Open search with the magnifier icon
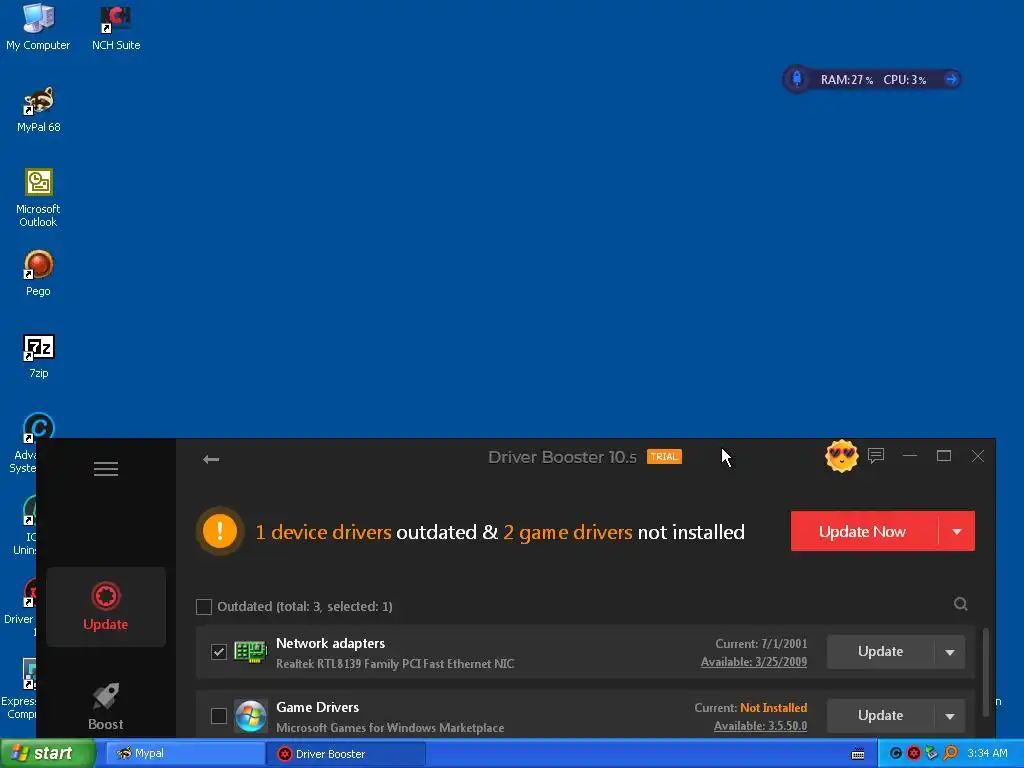The height and width of the screenshot is (768, 1024). (x=960, y=604)
